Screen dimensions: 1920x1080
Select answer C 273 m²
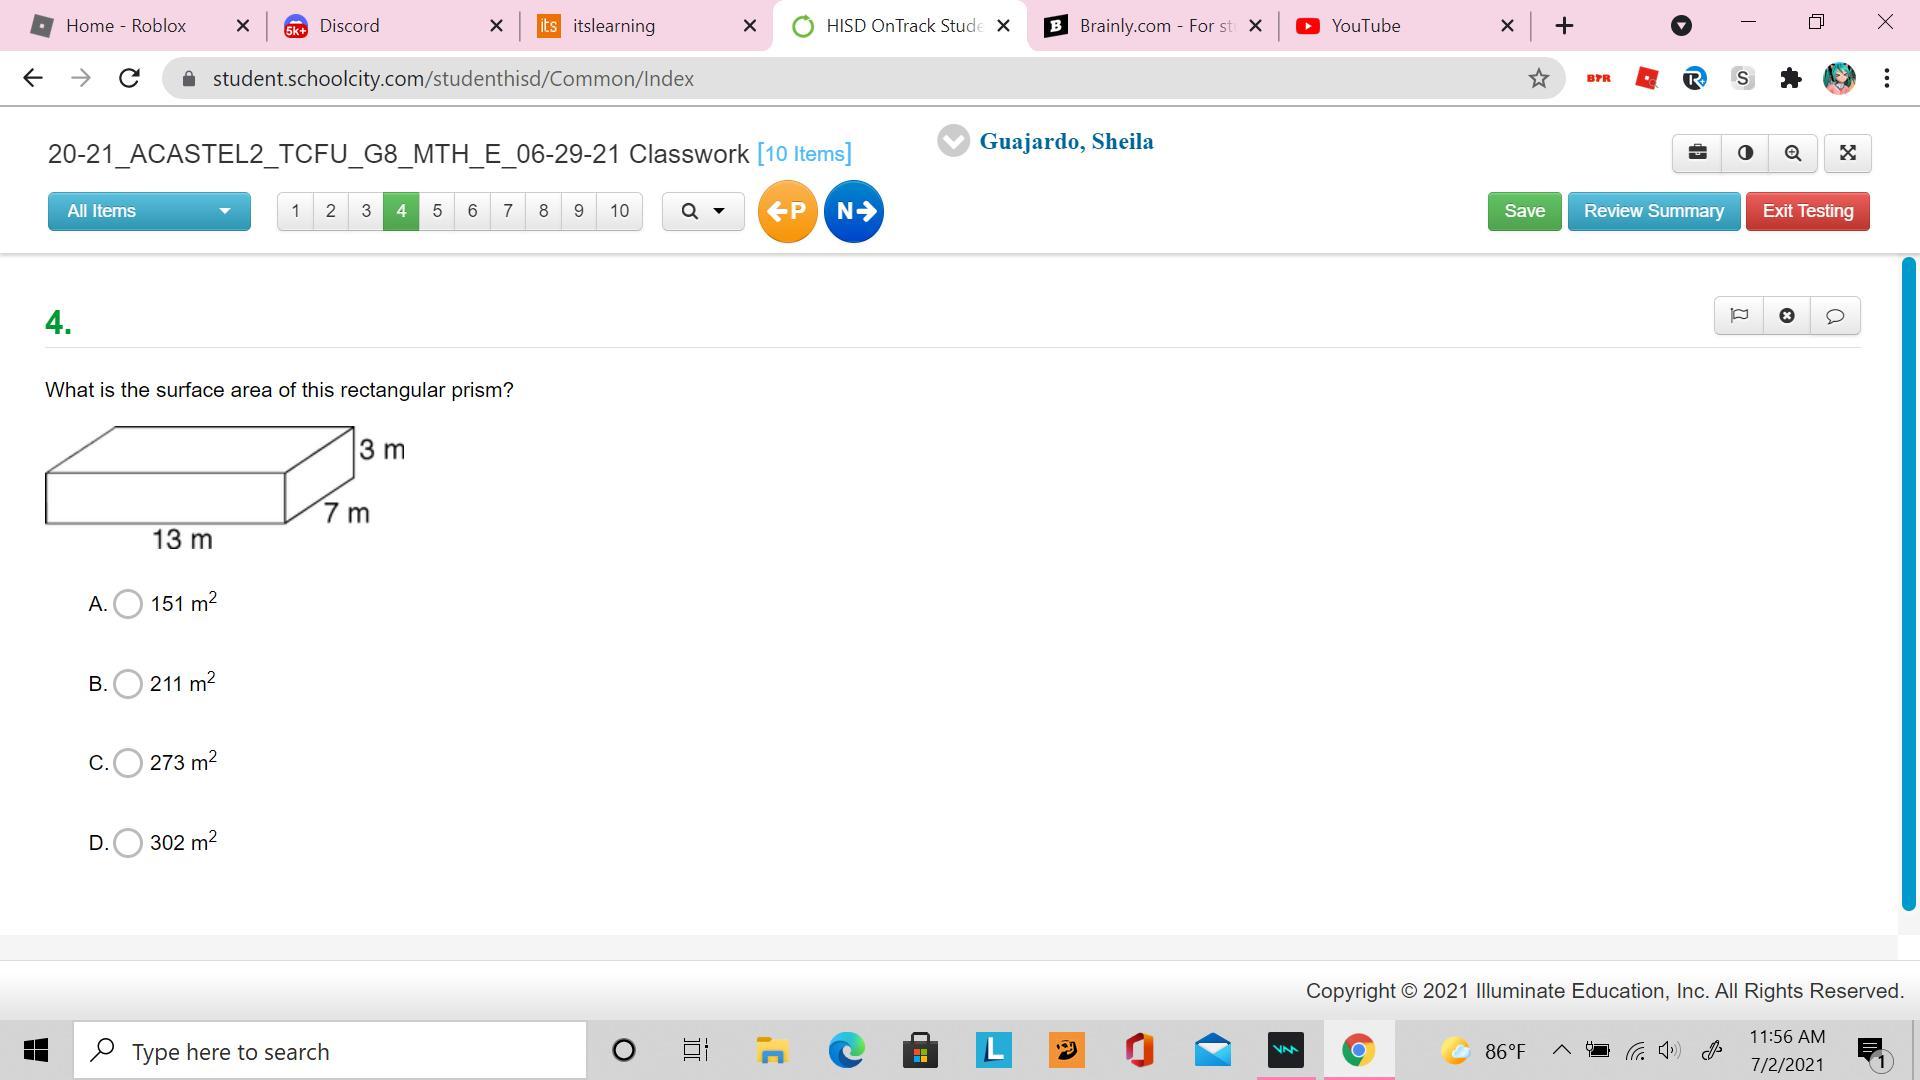(x=128, y=763)
